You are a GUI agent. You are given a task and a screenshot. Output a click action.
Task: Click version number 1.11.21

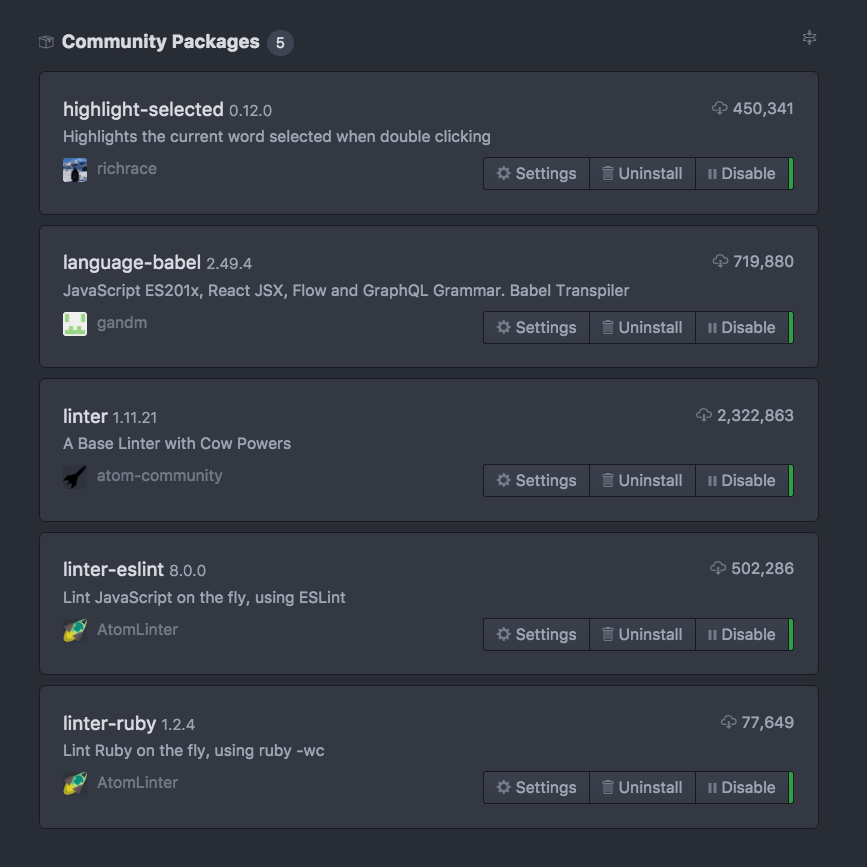click(x=135, y=417)
